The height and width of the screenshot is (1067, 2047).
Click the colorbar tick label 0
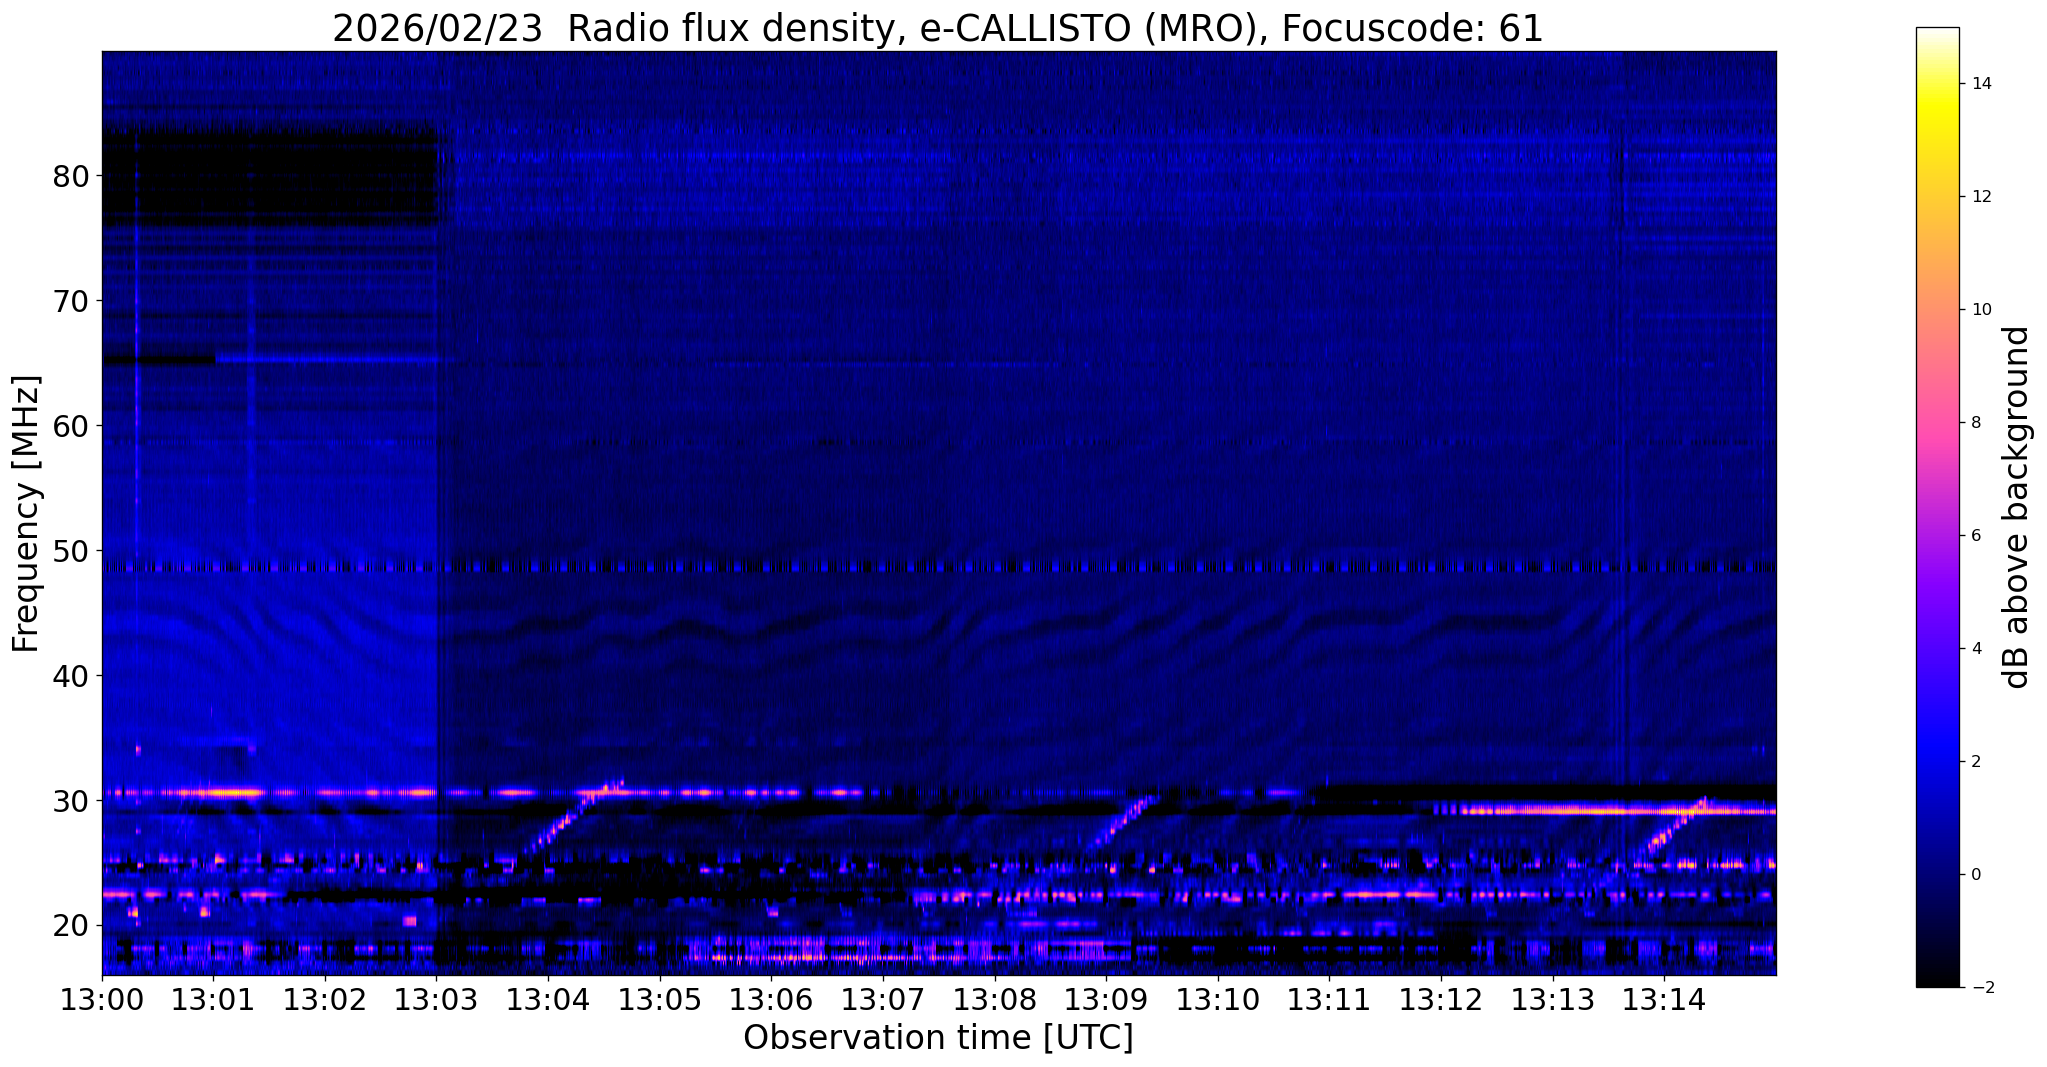(1975, 875)
